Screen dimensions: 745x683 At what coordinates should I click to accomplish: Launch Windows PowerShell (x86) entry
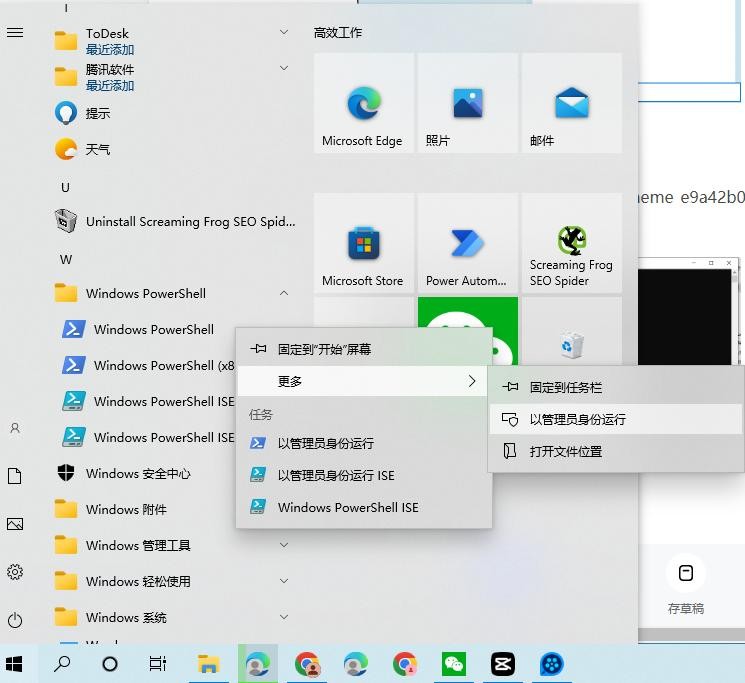147,365
